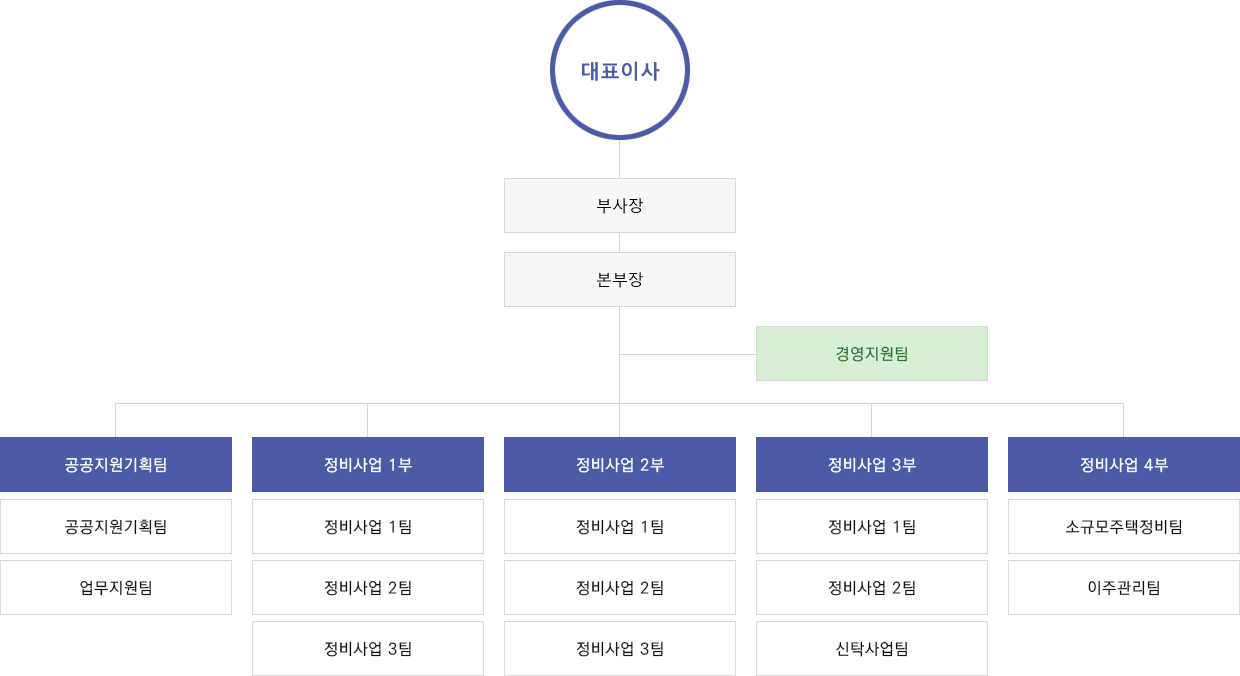Image resolution: width=1240 pixels, height=676 pixels.
Task: Select 정비사업 3팀 under 정비사업 2부
Action: click(620, 648)
